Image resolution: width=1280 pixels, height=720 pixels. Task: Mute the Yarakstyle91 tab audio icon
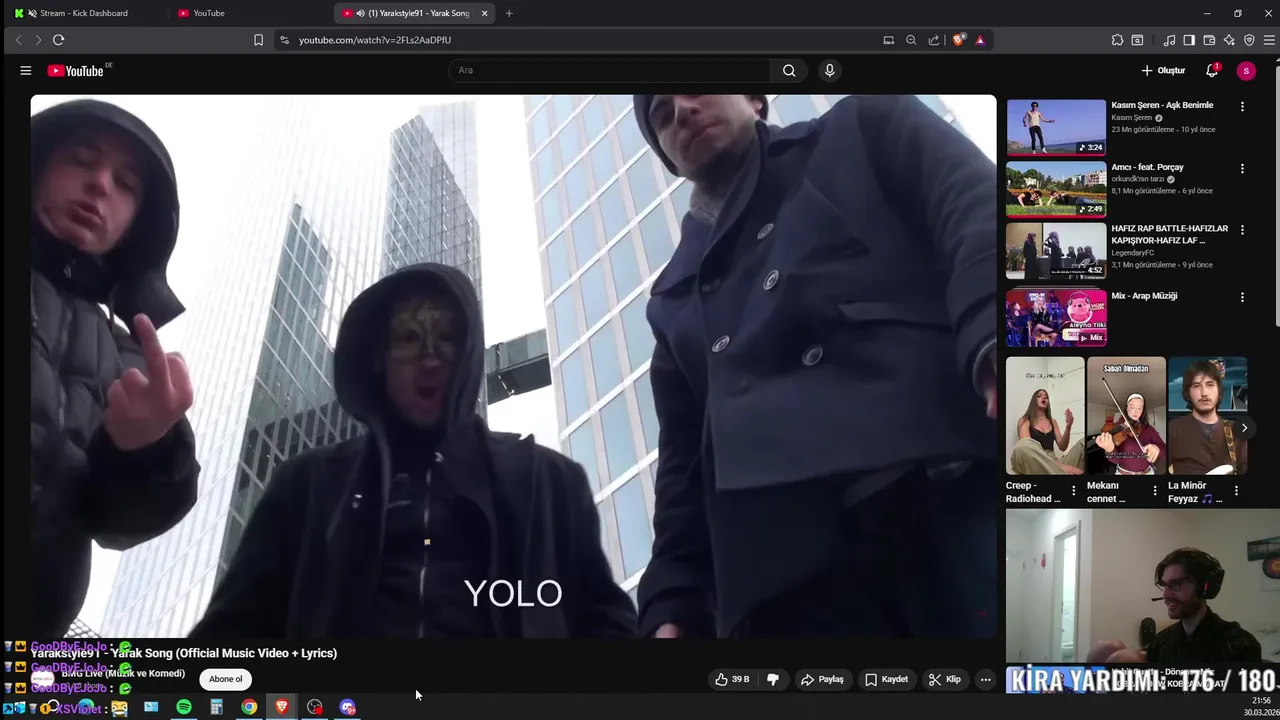point(360,13)
